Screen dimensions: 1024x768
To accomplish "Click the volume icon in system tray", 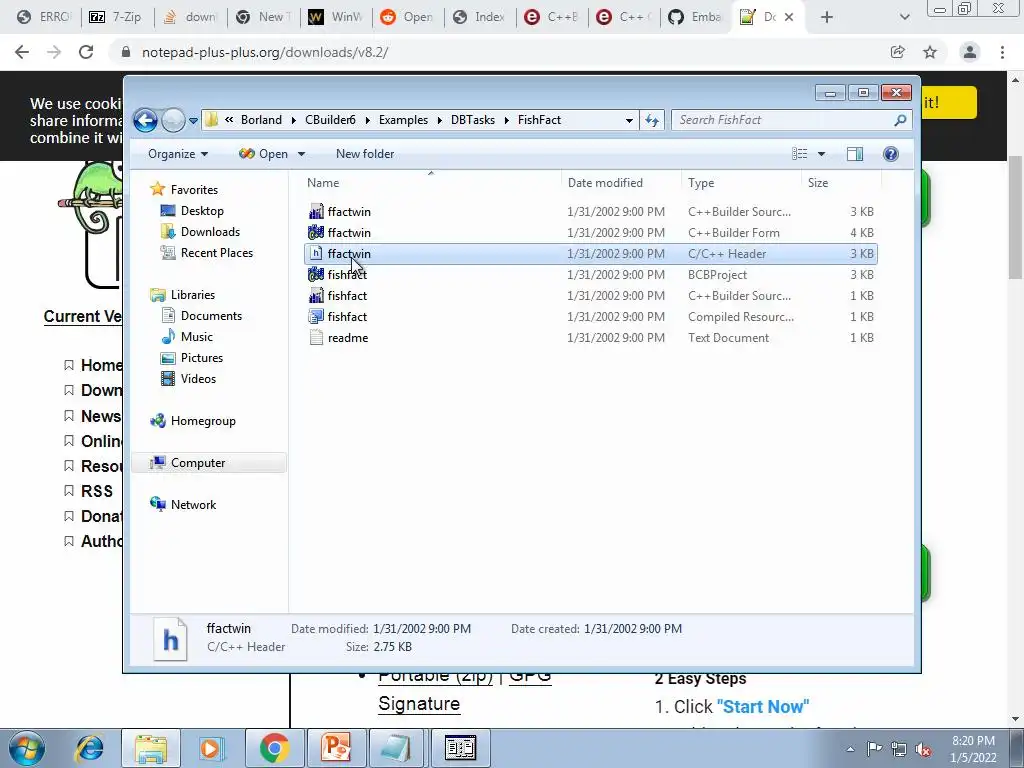I will 923,749.
